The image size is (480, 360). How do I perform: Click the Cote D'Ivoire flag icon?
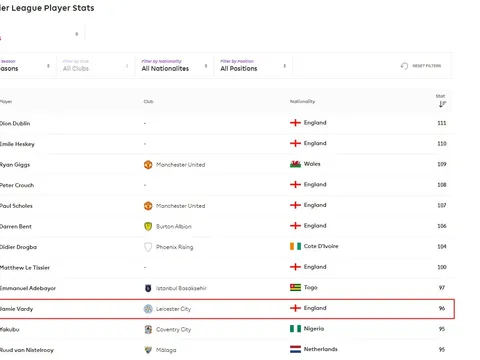295,246
